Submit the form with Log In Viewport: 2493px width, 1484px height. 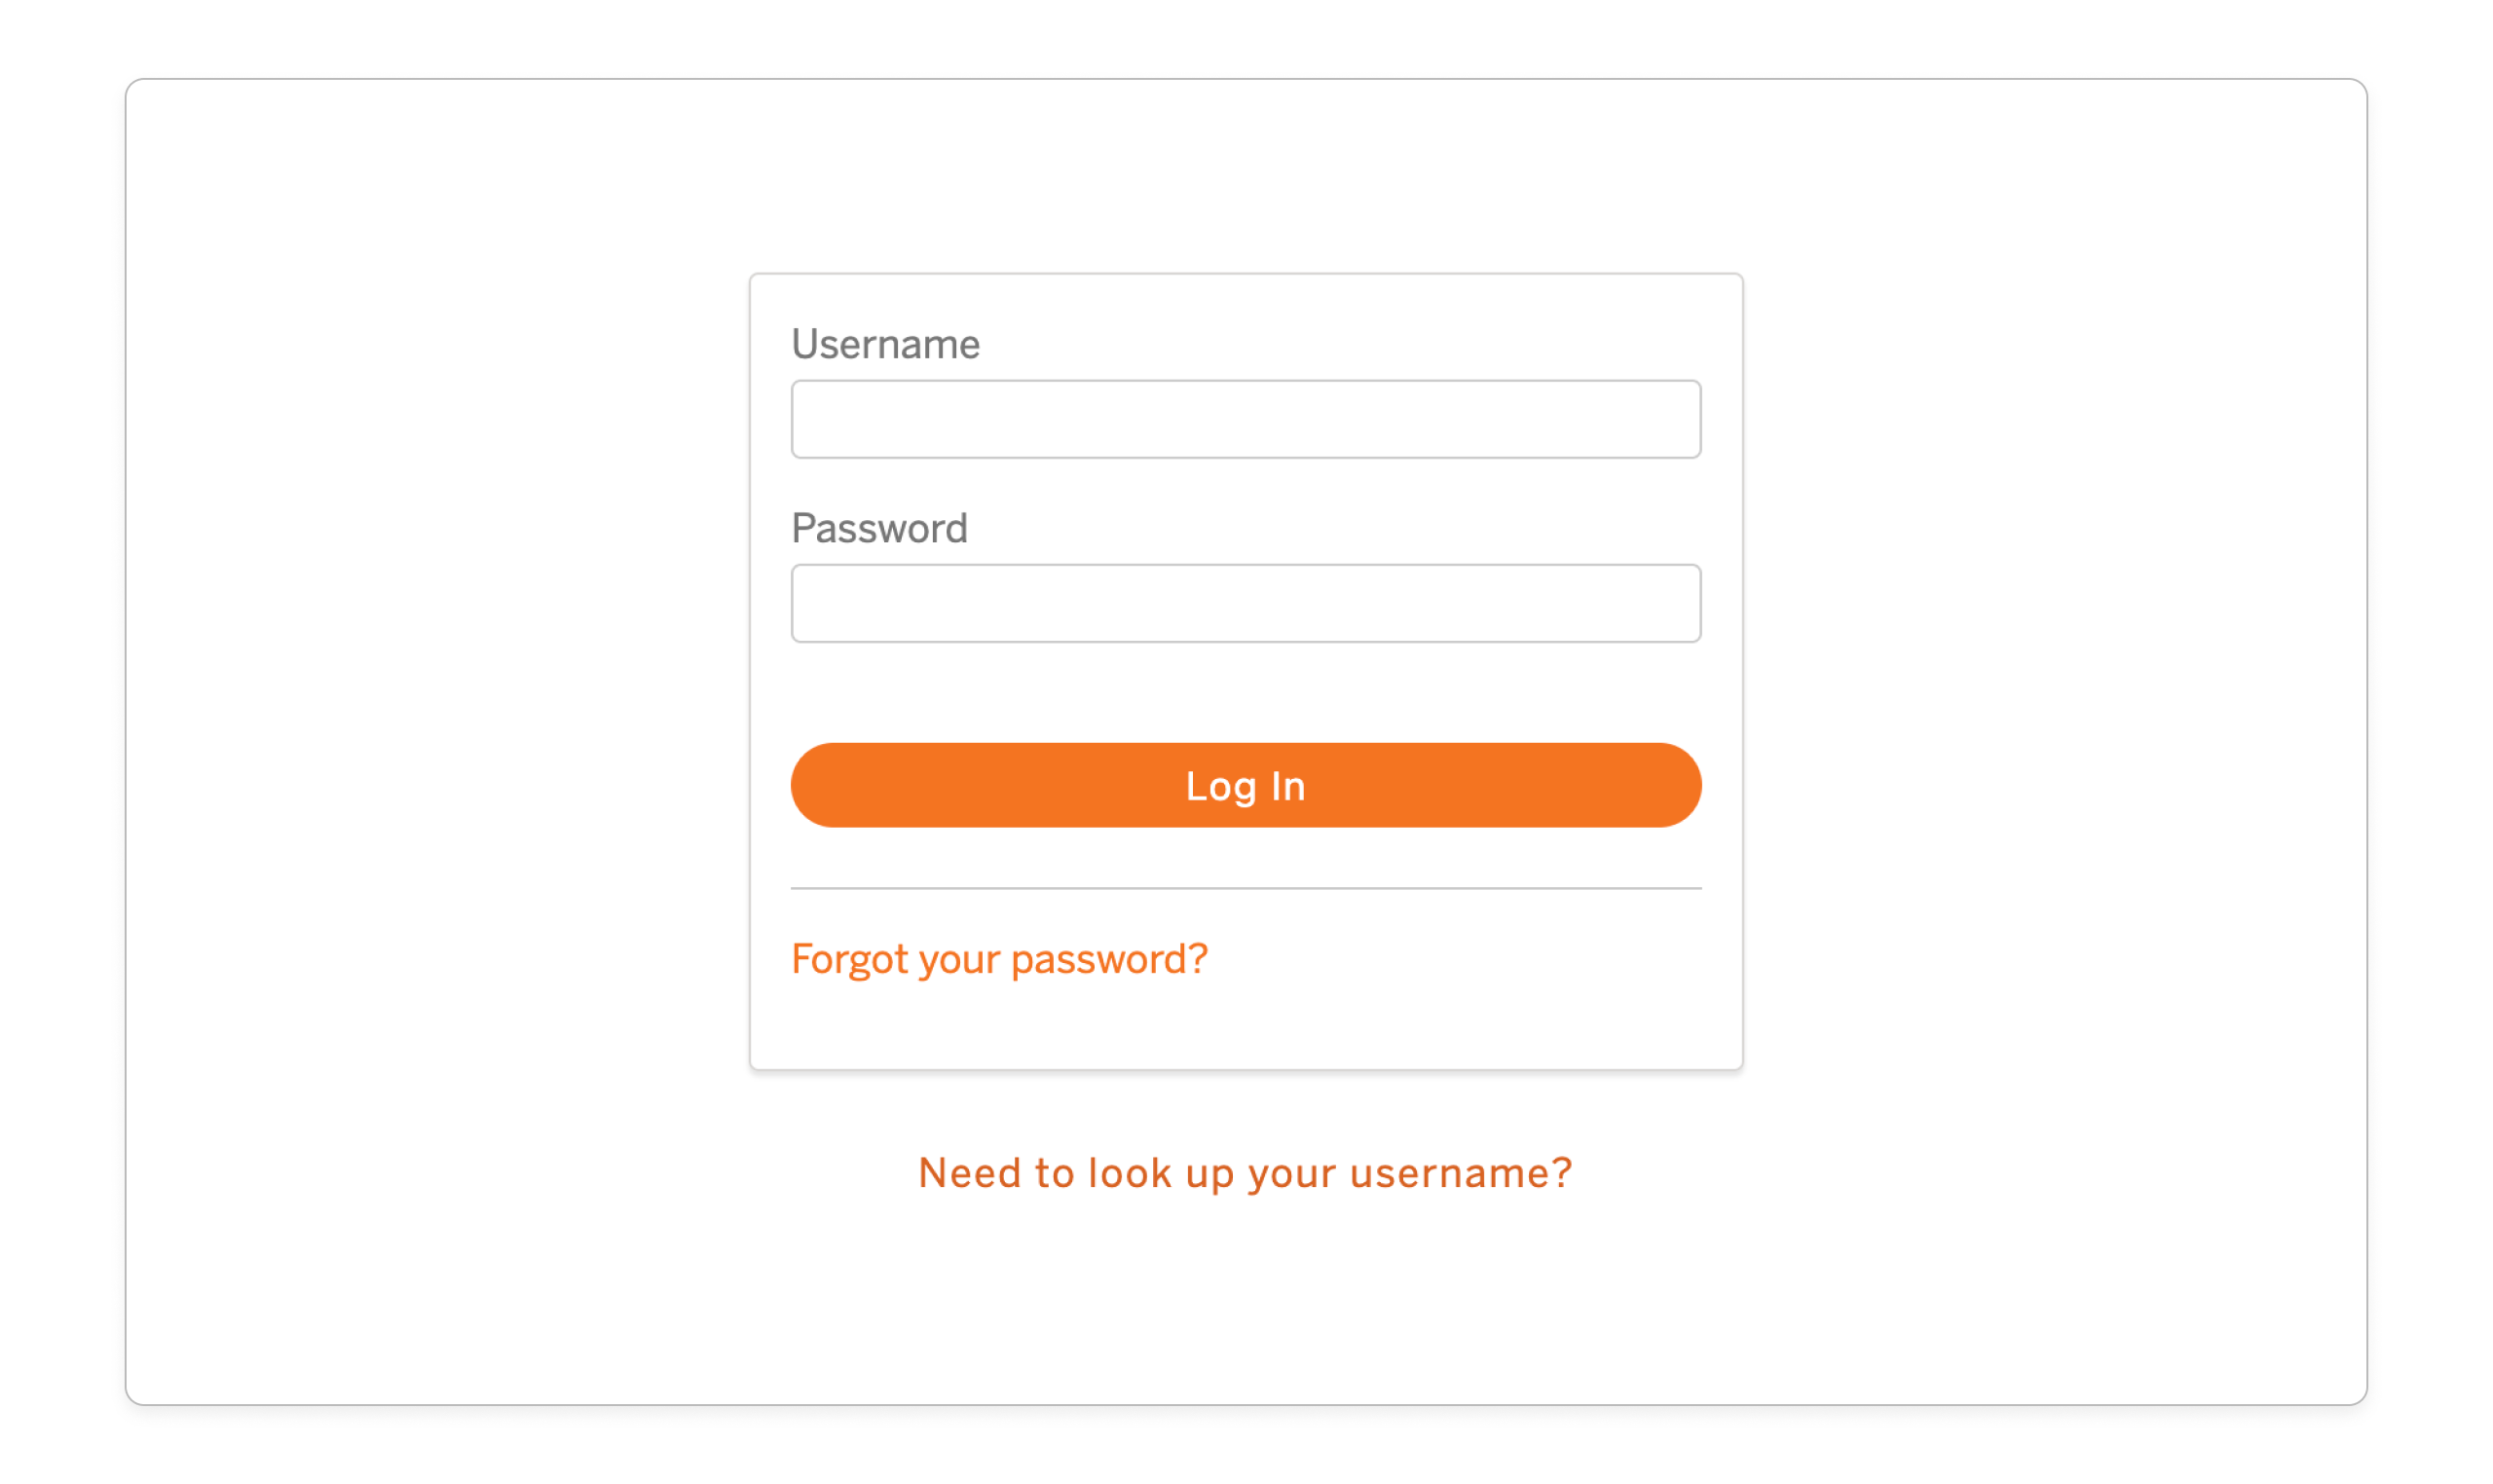pos(1245,785)
